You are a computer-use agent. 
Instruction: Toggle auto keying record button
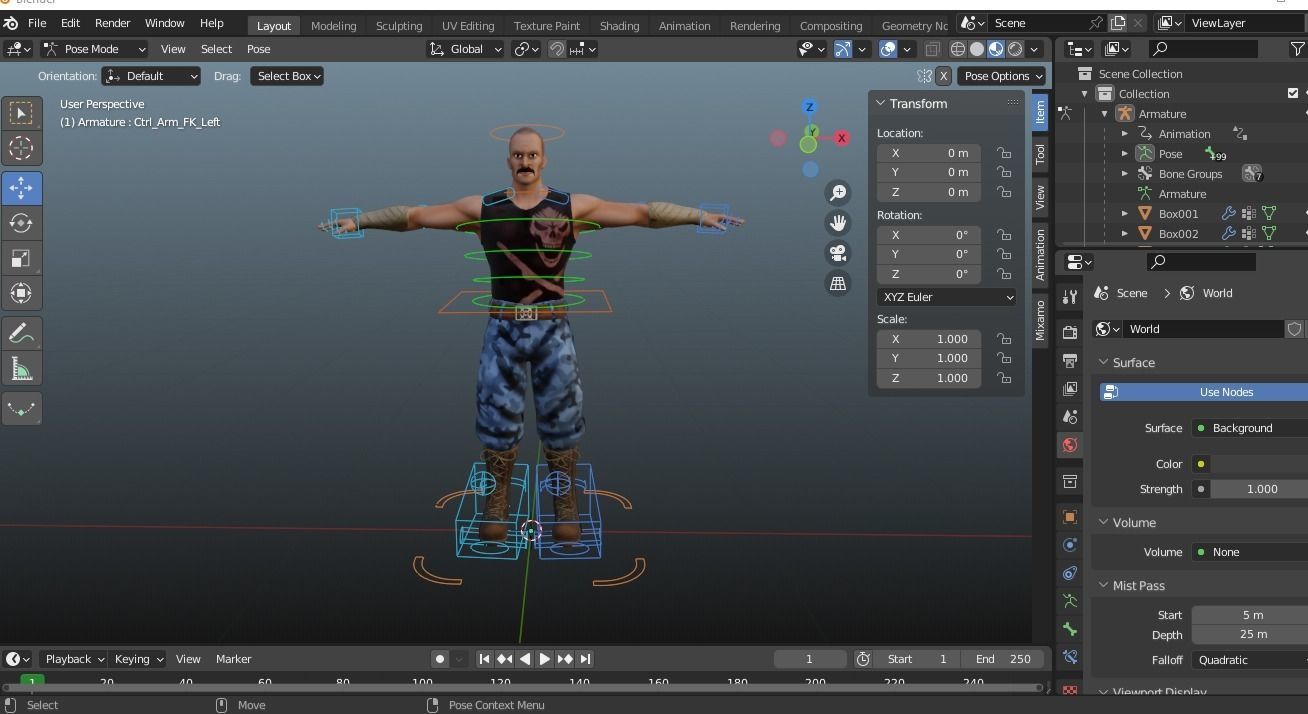click(x=439, y=659)
